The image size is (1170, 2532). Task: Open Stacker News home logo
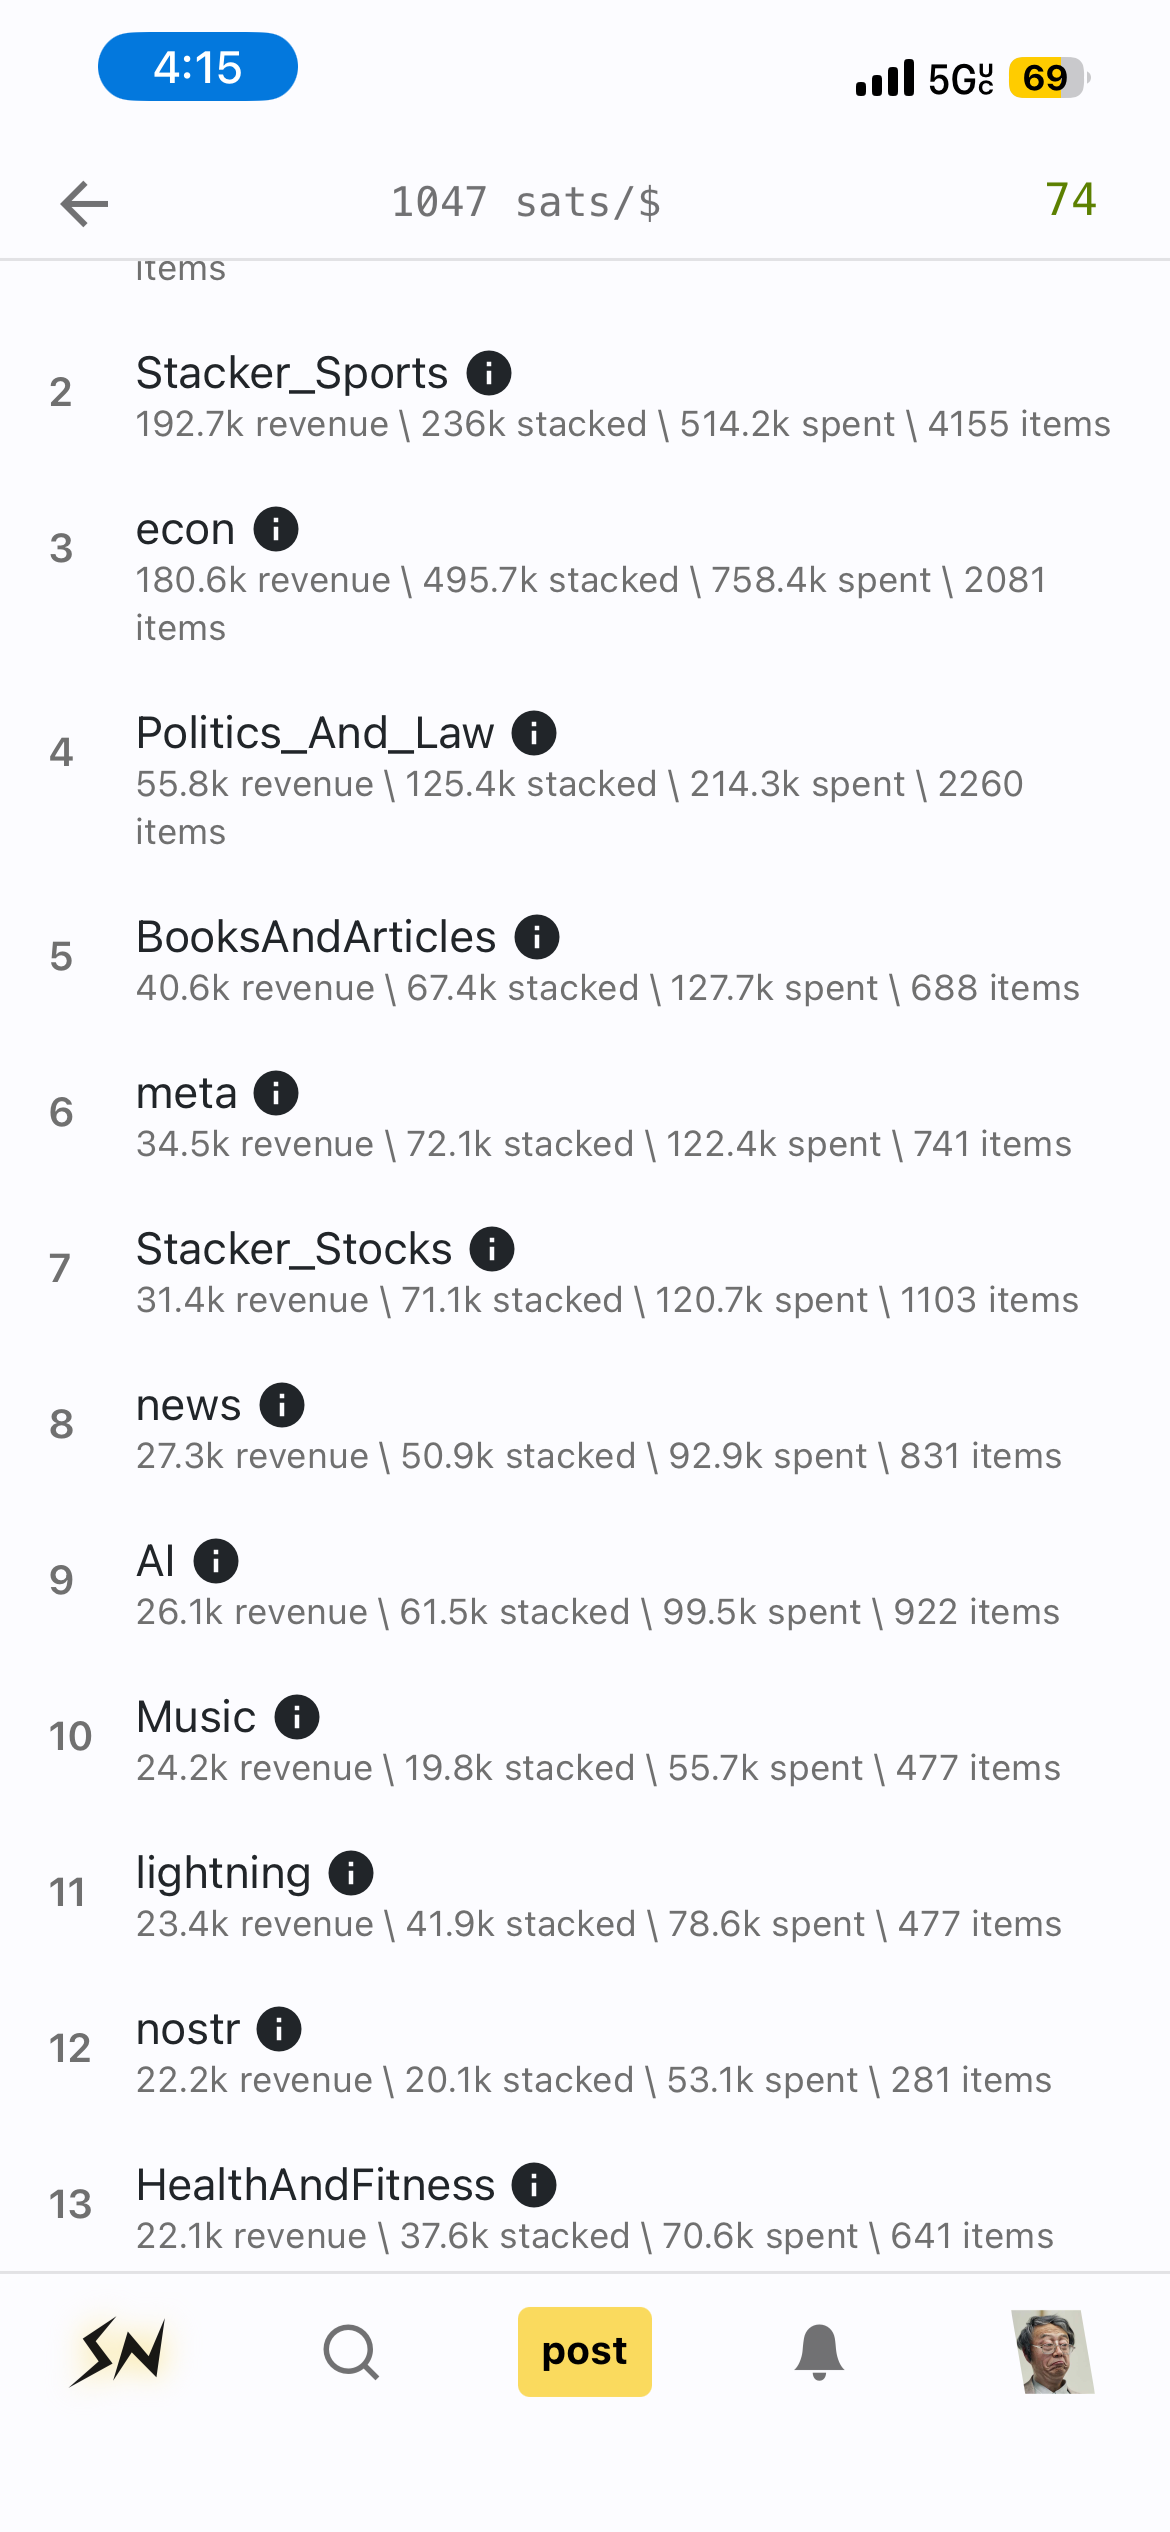click(x=118, y=2351)
